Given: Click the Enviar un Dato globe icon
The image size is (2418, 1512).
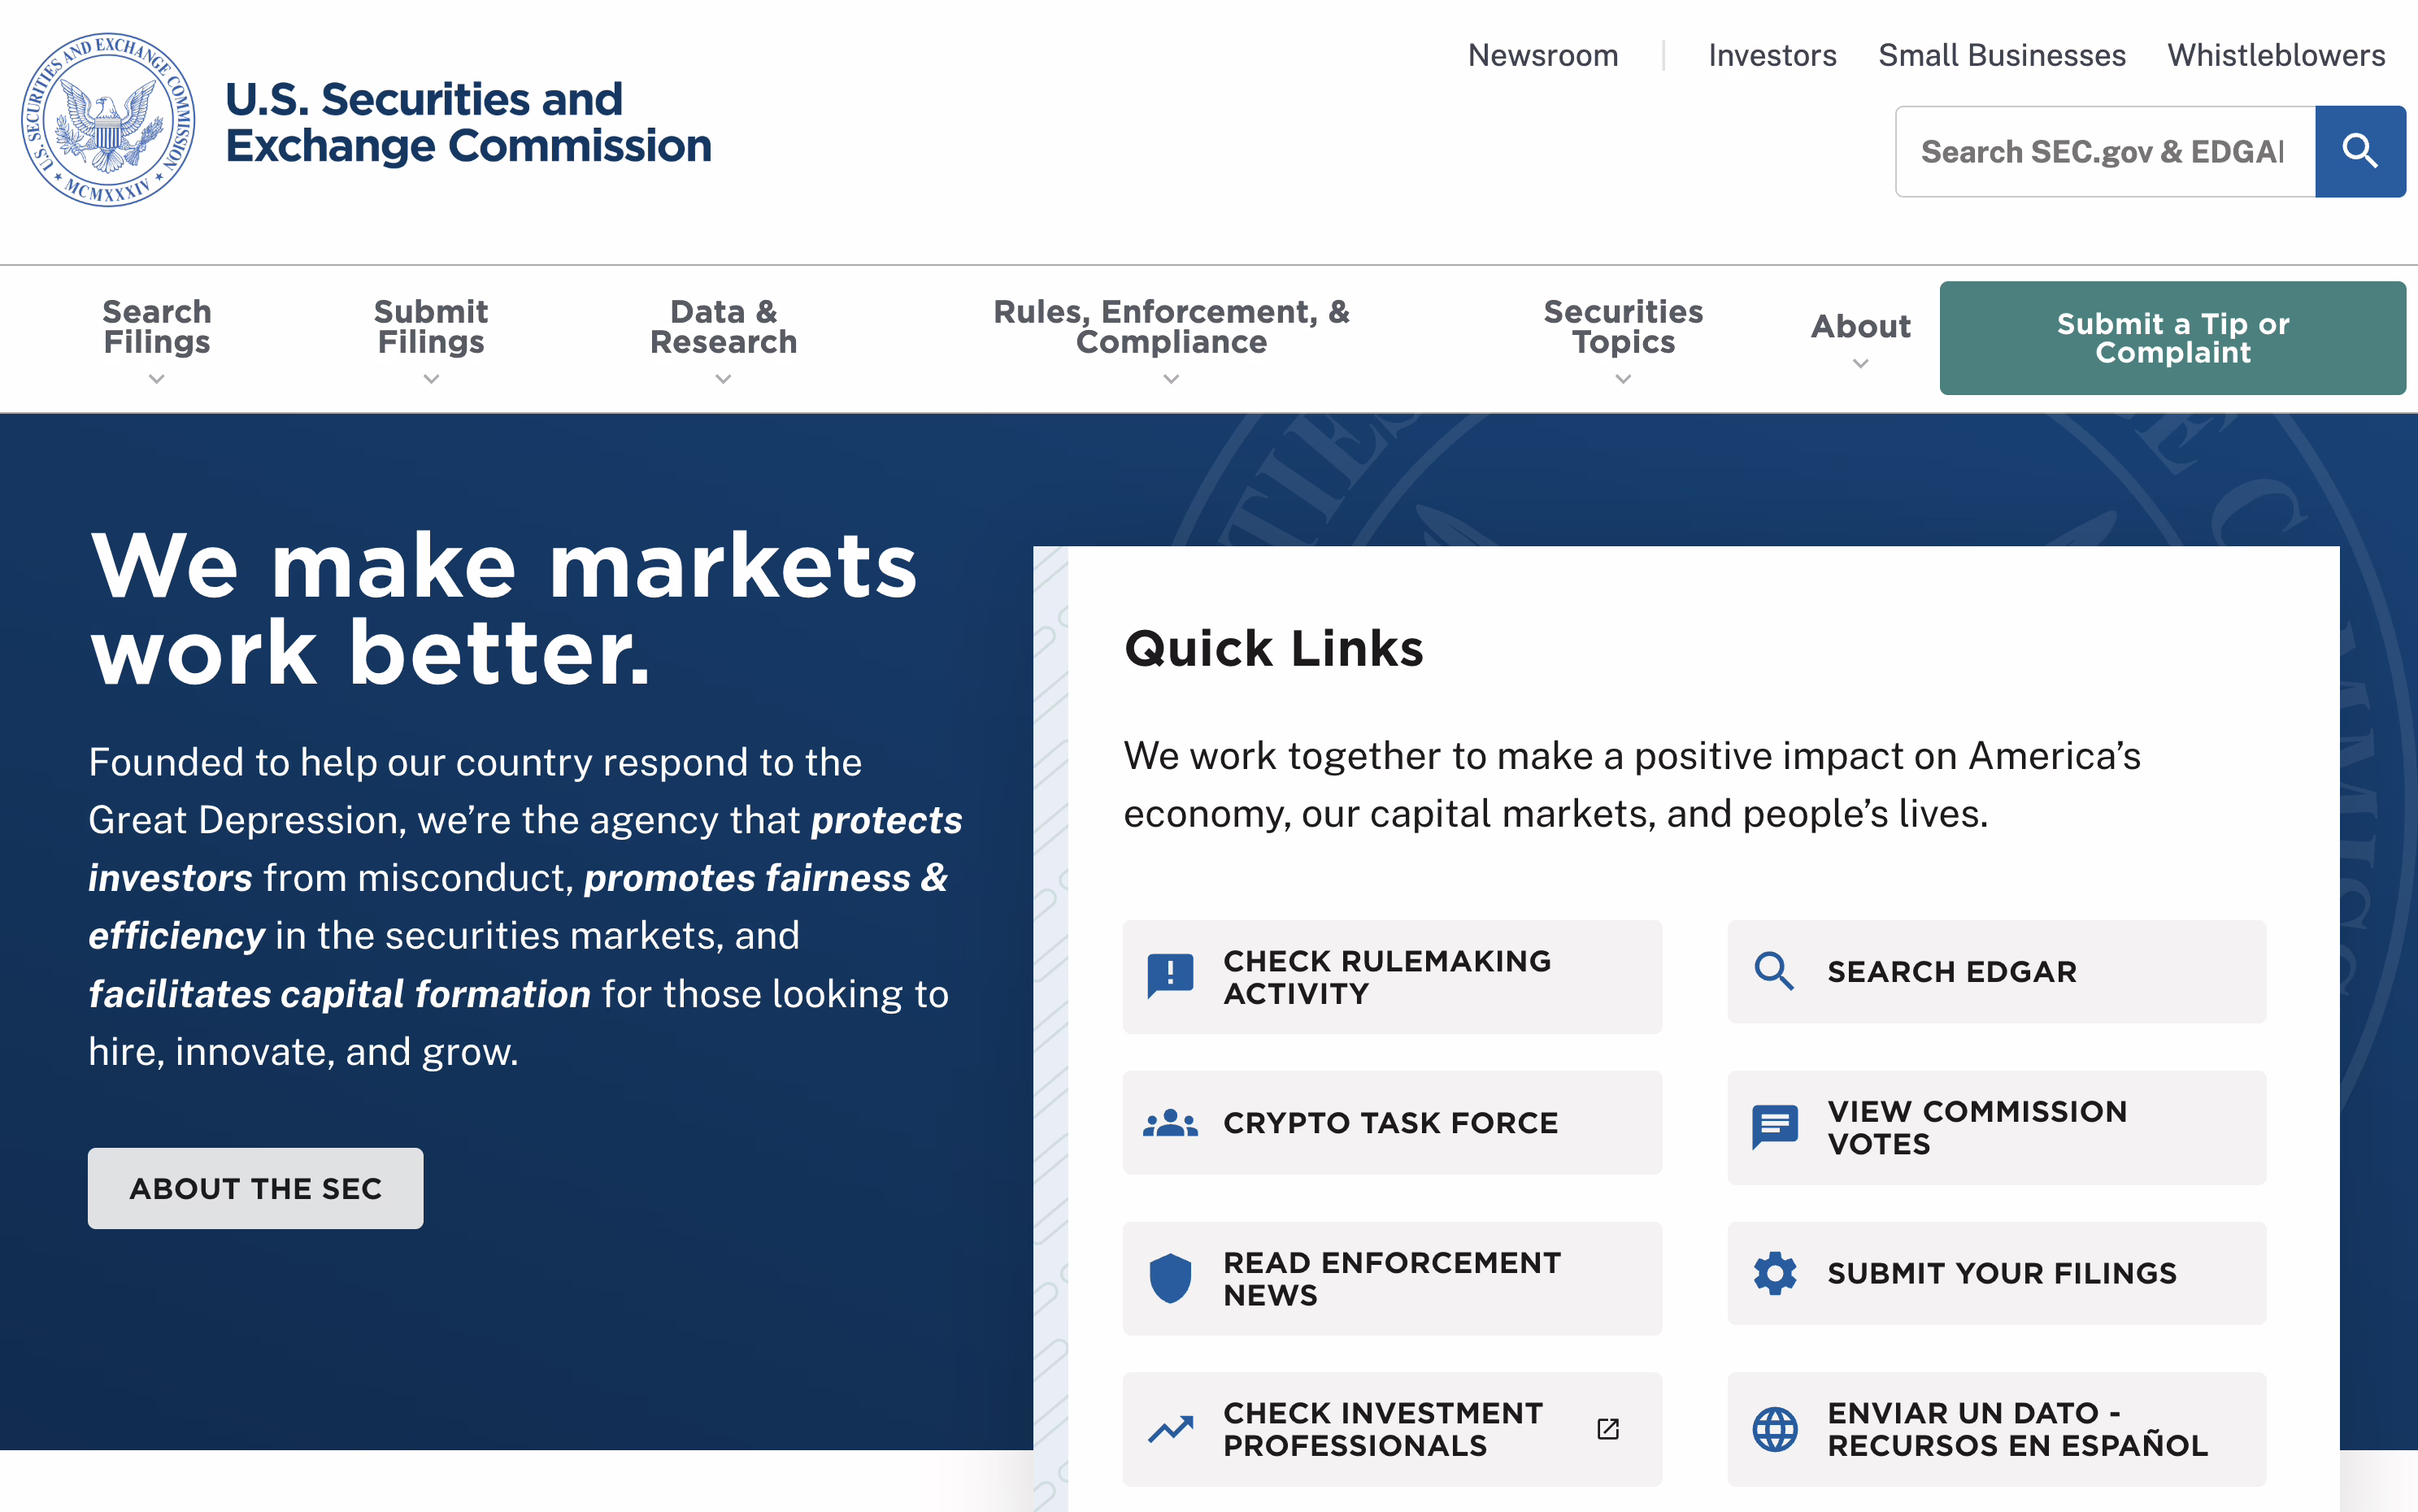Looking at the screenshot, I should point(1775,1429).
